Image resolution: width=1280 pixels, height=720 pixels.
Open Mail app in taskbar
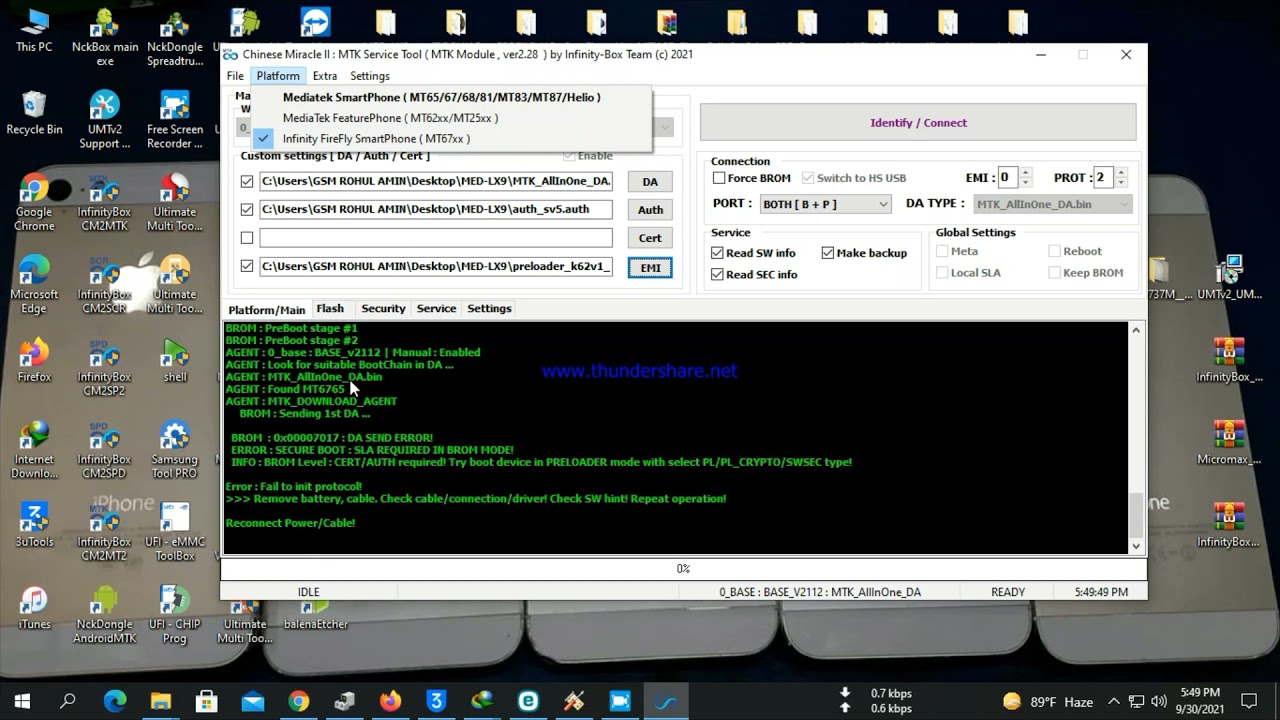[252, 701]
